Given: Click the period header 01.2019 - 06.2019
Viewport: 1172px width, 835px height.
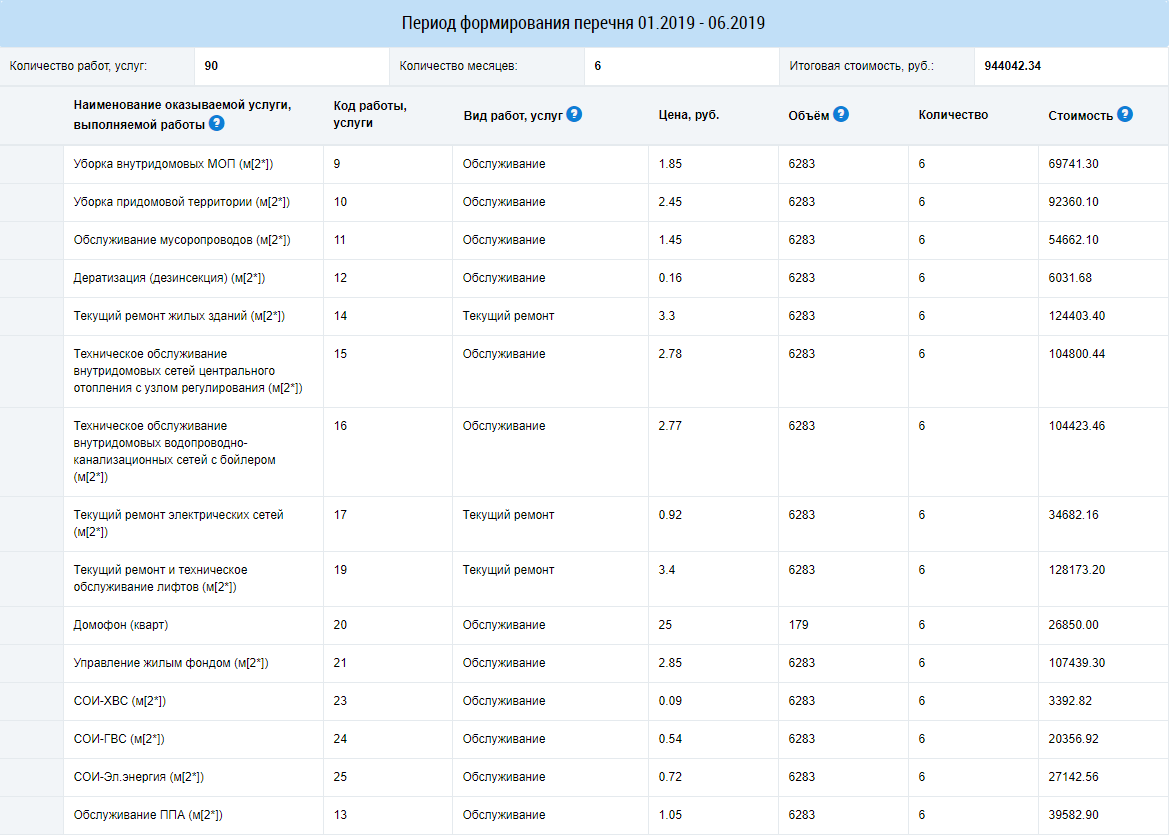Looking at the screenshot, I should [583, 23].
